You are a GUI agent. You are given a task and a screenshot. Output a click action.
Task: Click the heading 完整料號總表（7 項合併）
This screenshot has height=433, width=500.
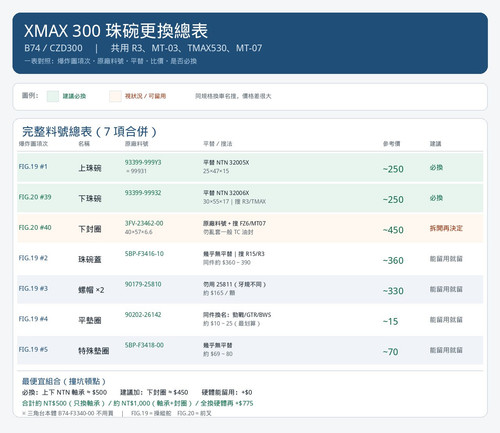pyautogui.click(x=89, y=132)
